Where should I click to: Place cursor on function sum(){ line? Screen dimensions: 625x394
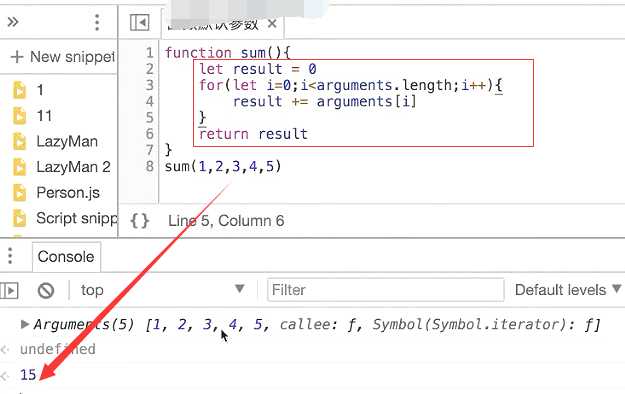(x=228, y=53)
